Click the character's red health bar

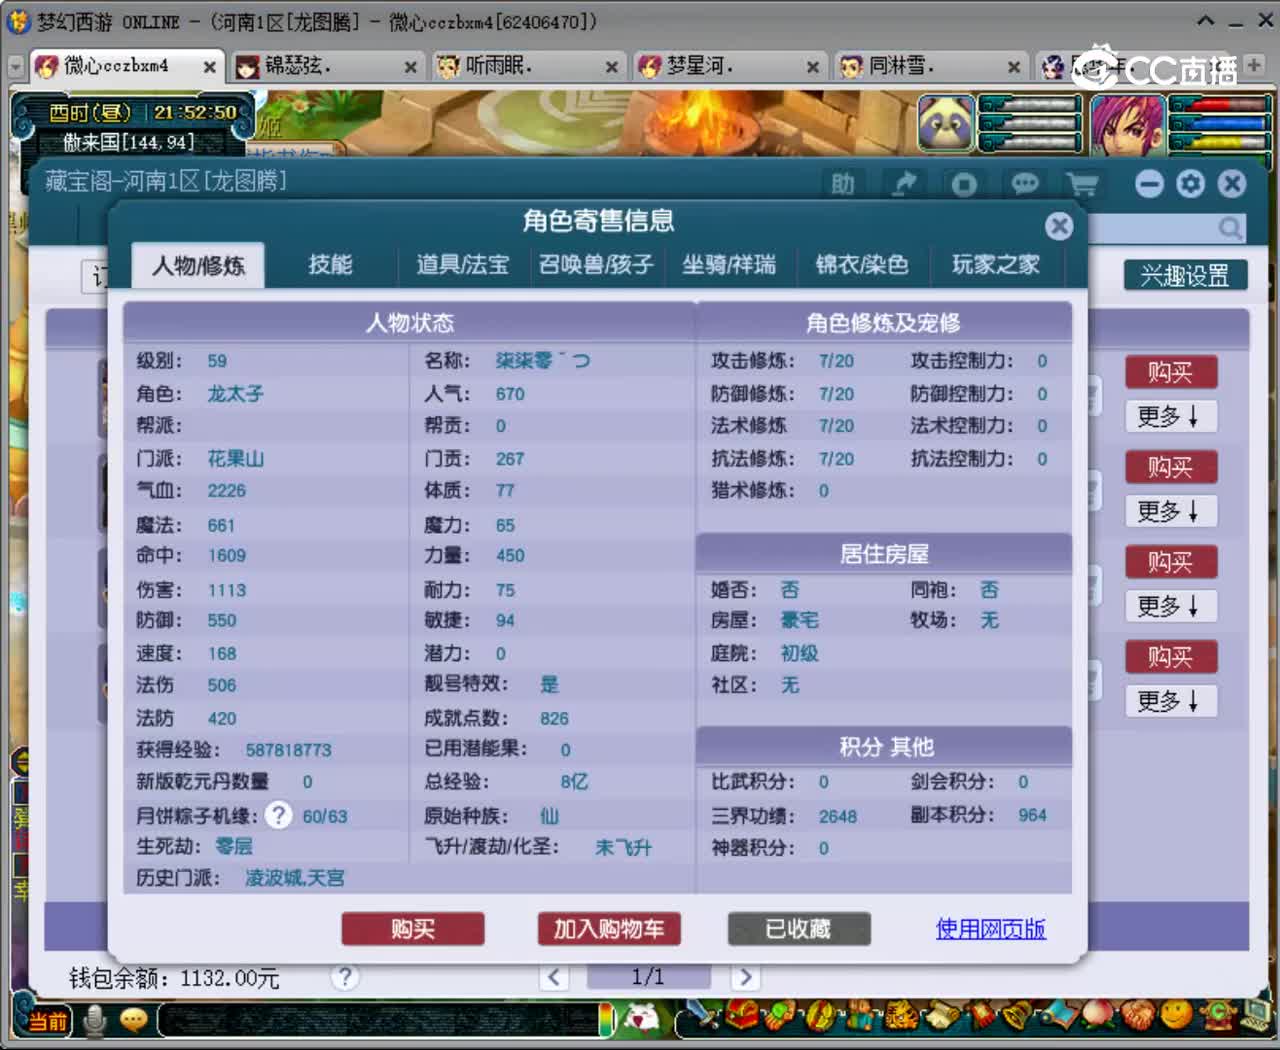coord(1218,105)
